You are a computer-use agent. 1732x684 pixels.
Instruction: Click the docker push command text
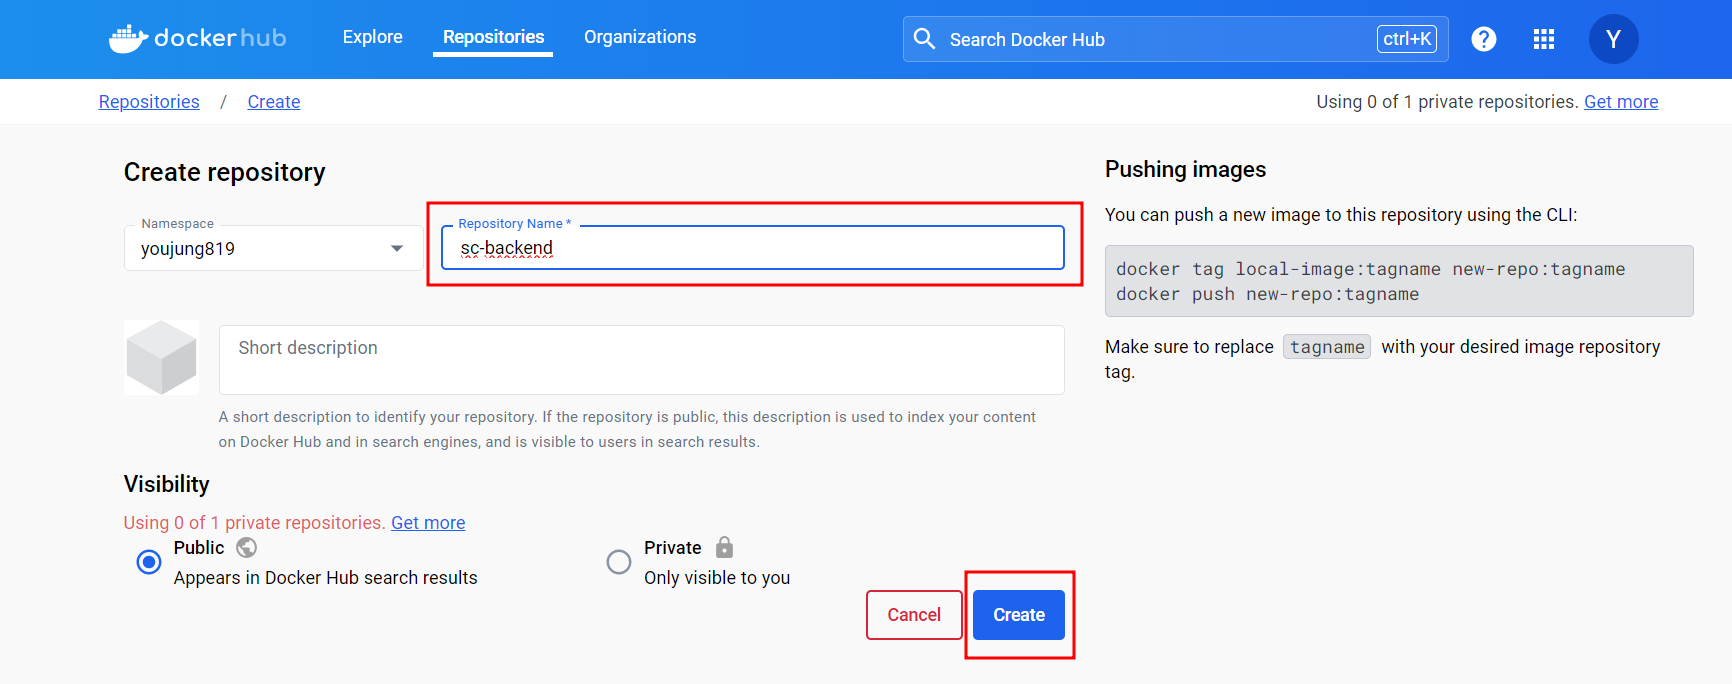1267,294
